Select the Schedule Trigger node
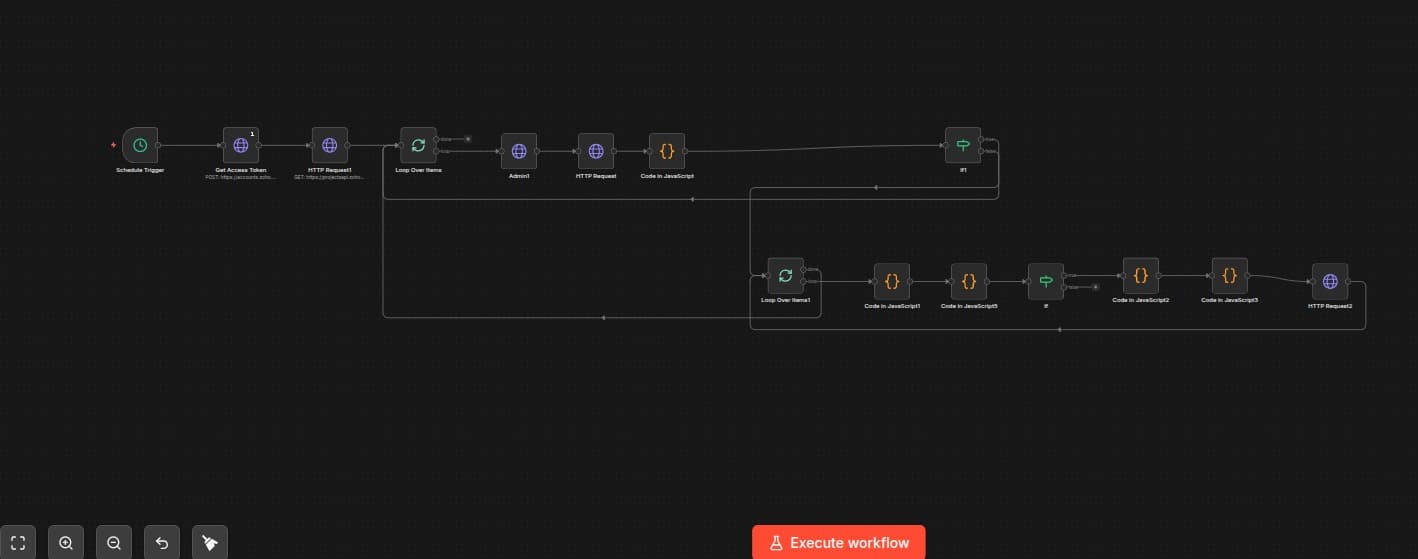1418x559 pixels. tap(140, 146)
